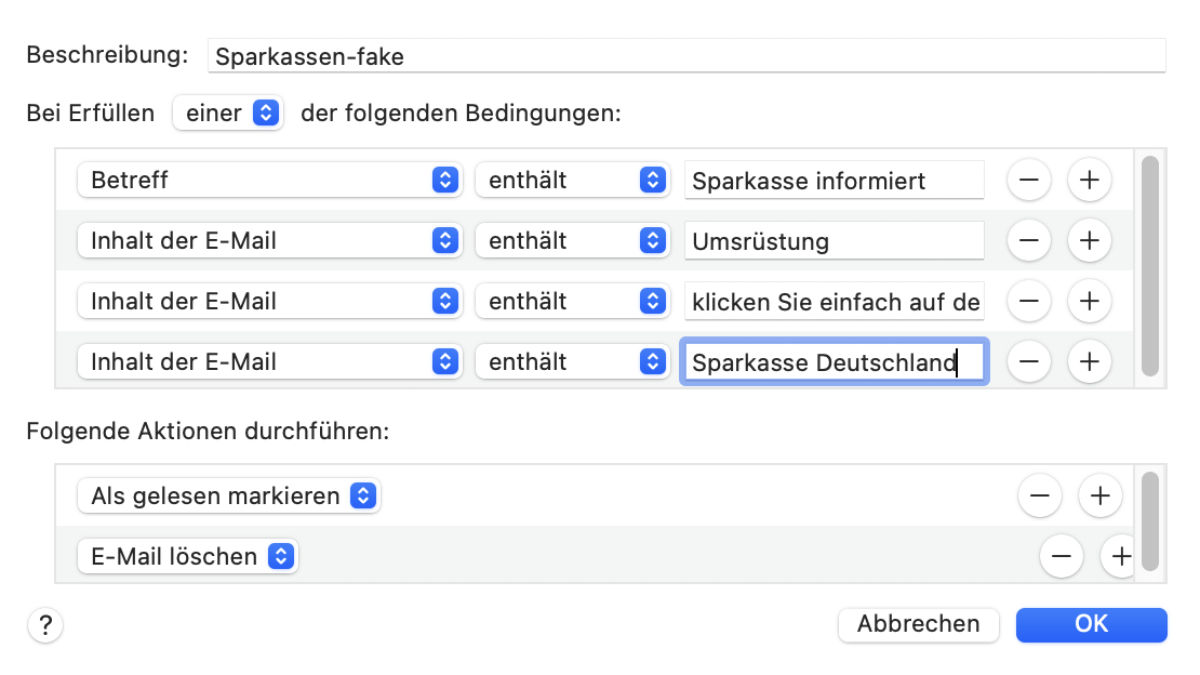Remove the 'Sparkasse informiert' condition with minus
Screen dimensions: 1200x675
click(1029, 181)
